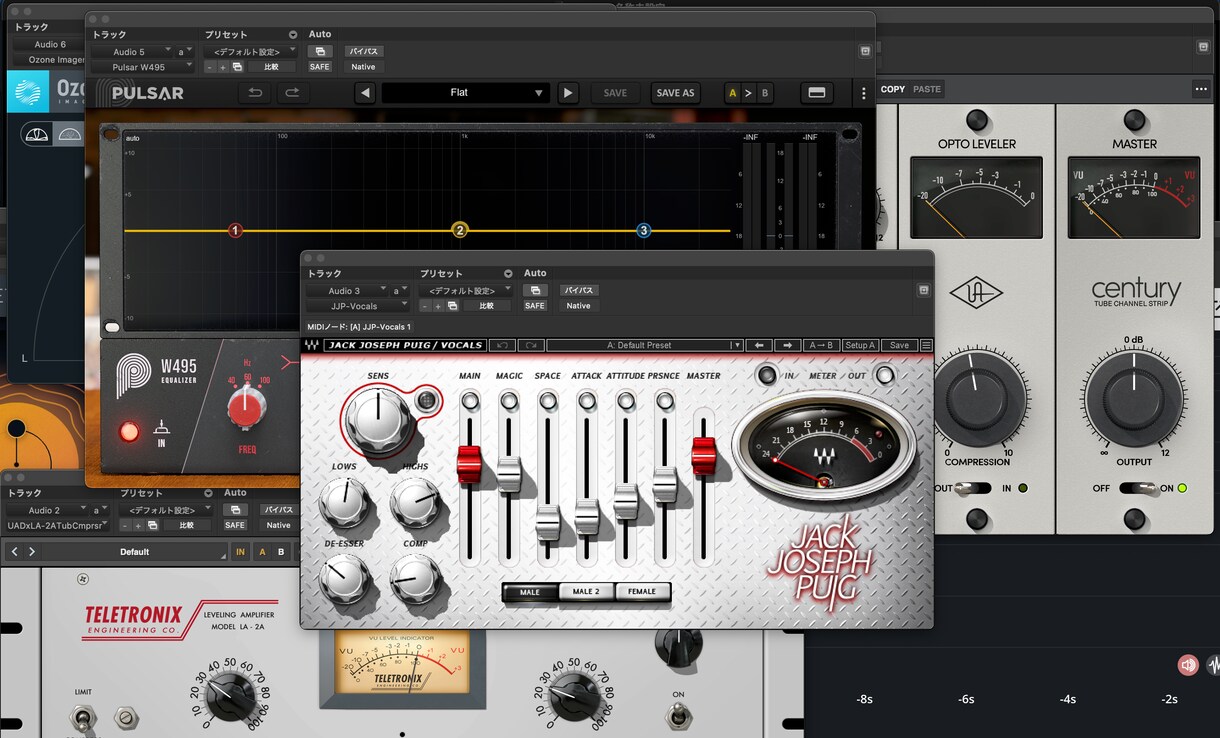Image resolution: width=1220 pixels, height=738 pixels.
Task: Click the COMPRESSION knob on Century Opto Leveler
Action: (x=977, y=397)
